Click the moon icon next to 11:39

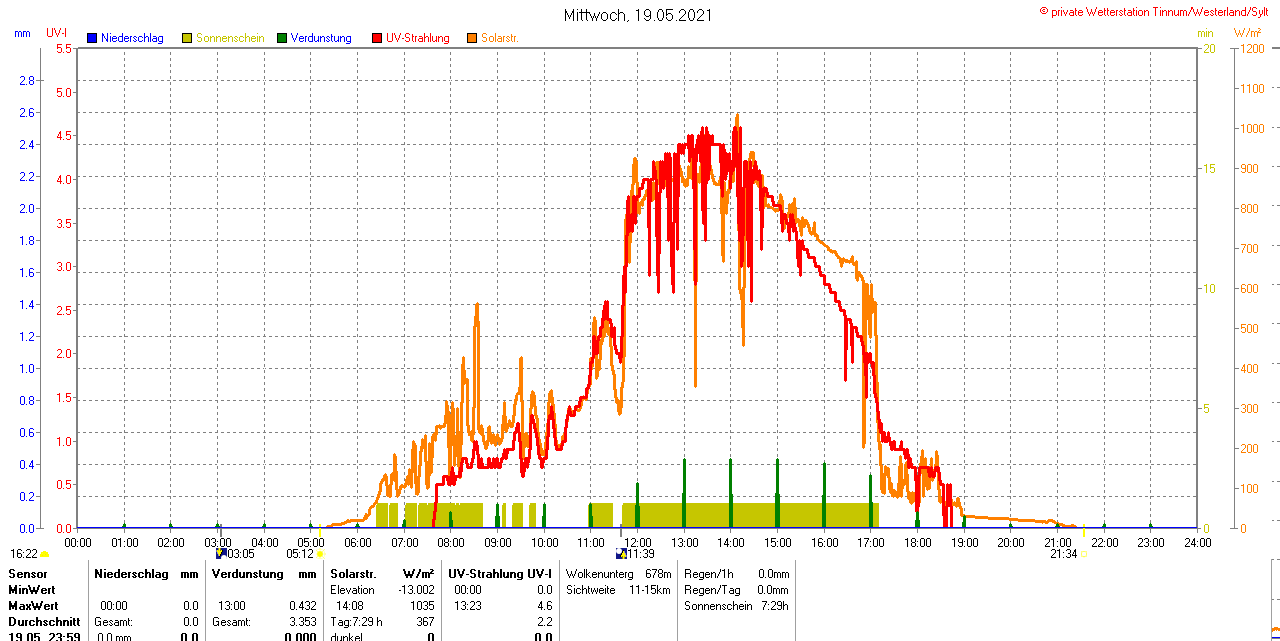[x=621, y=553]
